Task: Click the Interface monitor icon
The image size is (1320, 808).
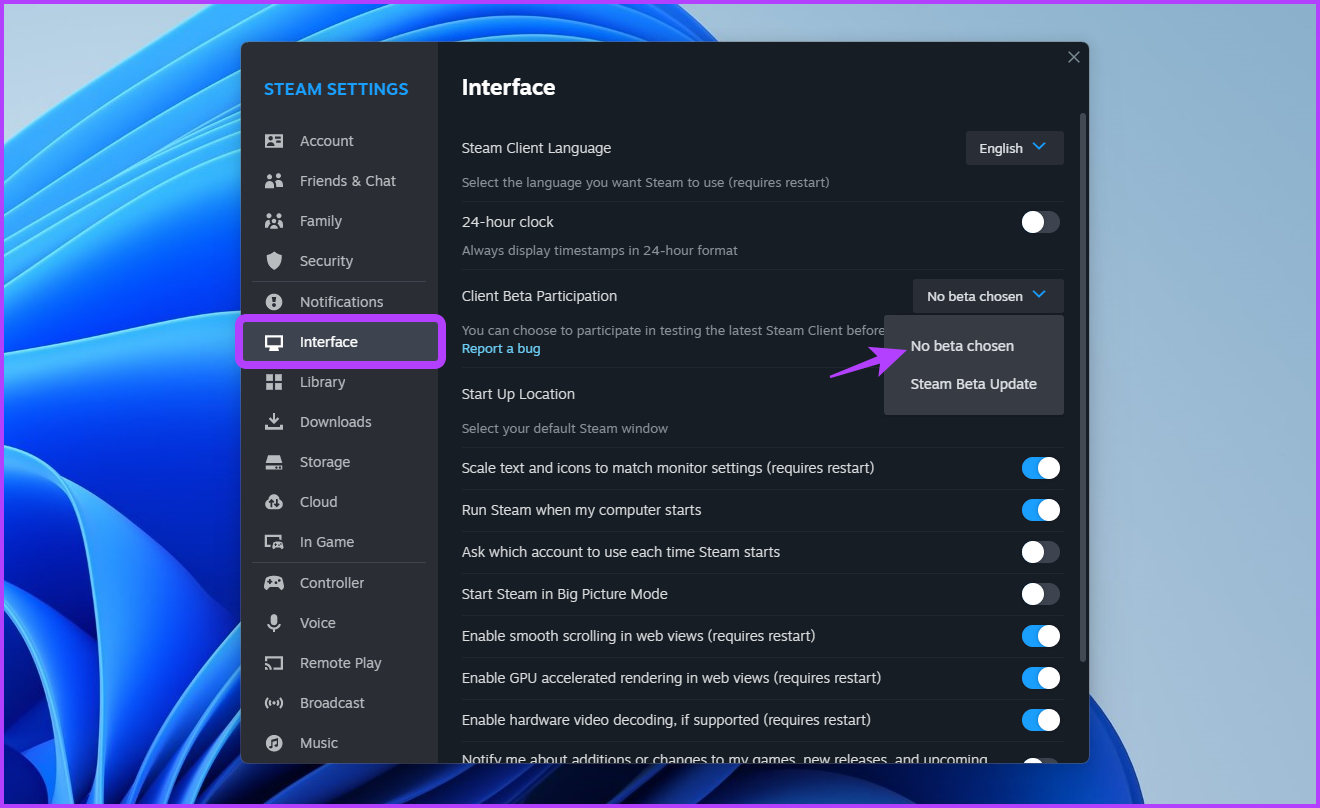Action: pos(274,342)
